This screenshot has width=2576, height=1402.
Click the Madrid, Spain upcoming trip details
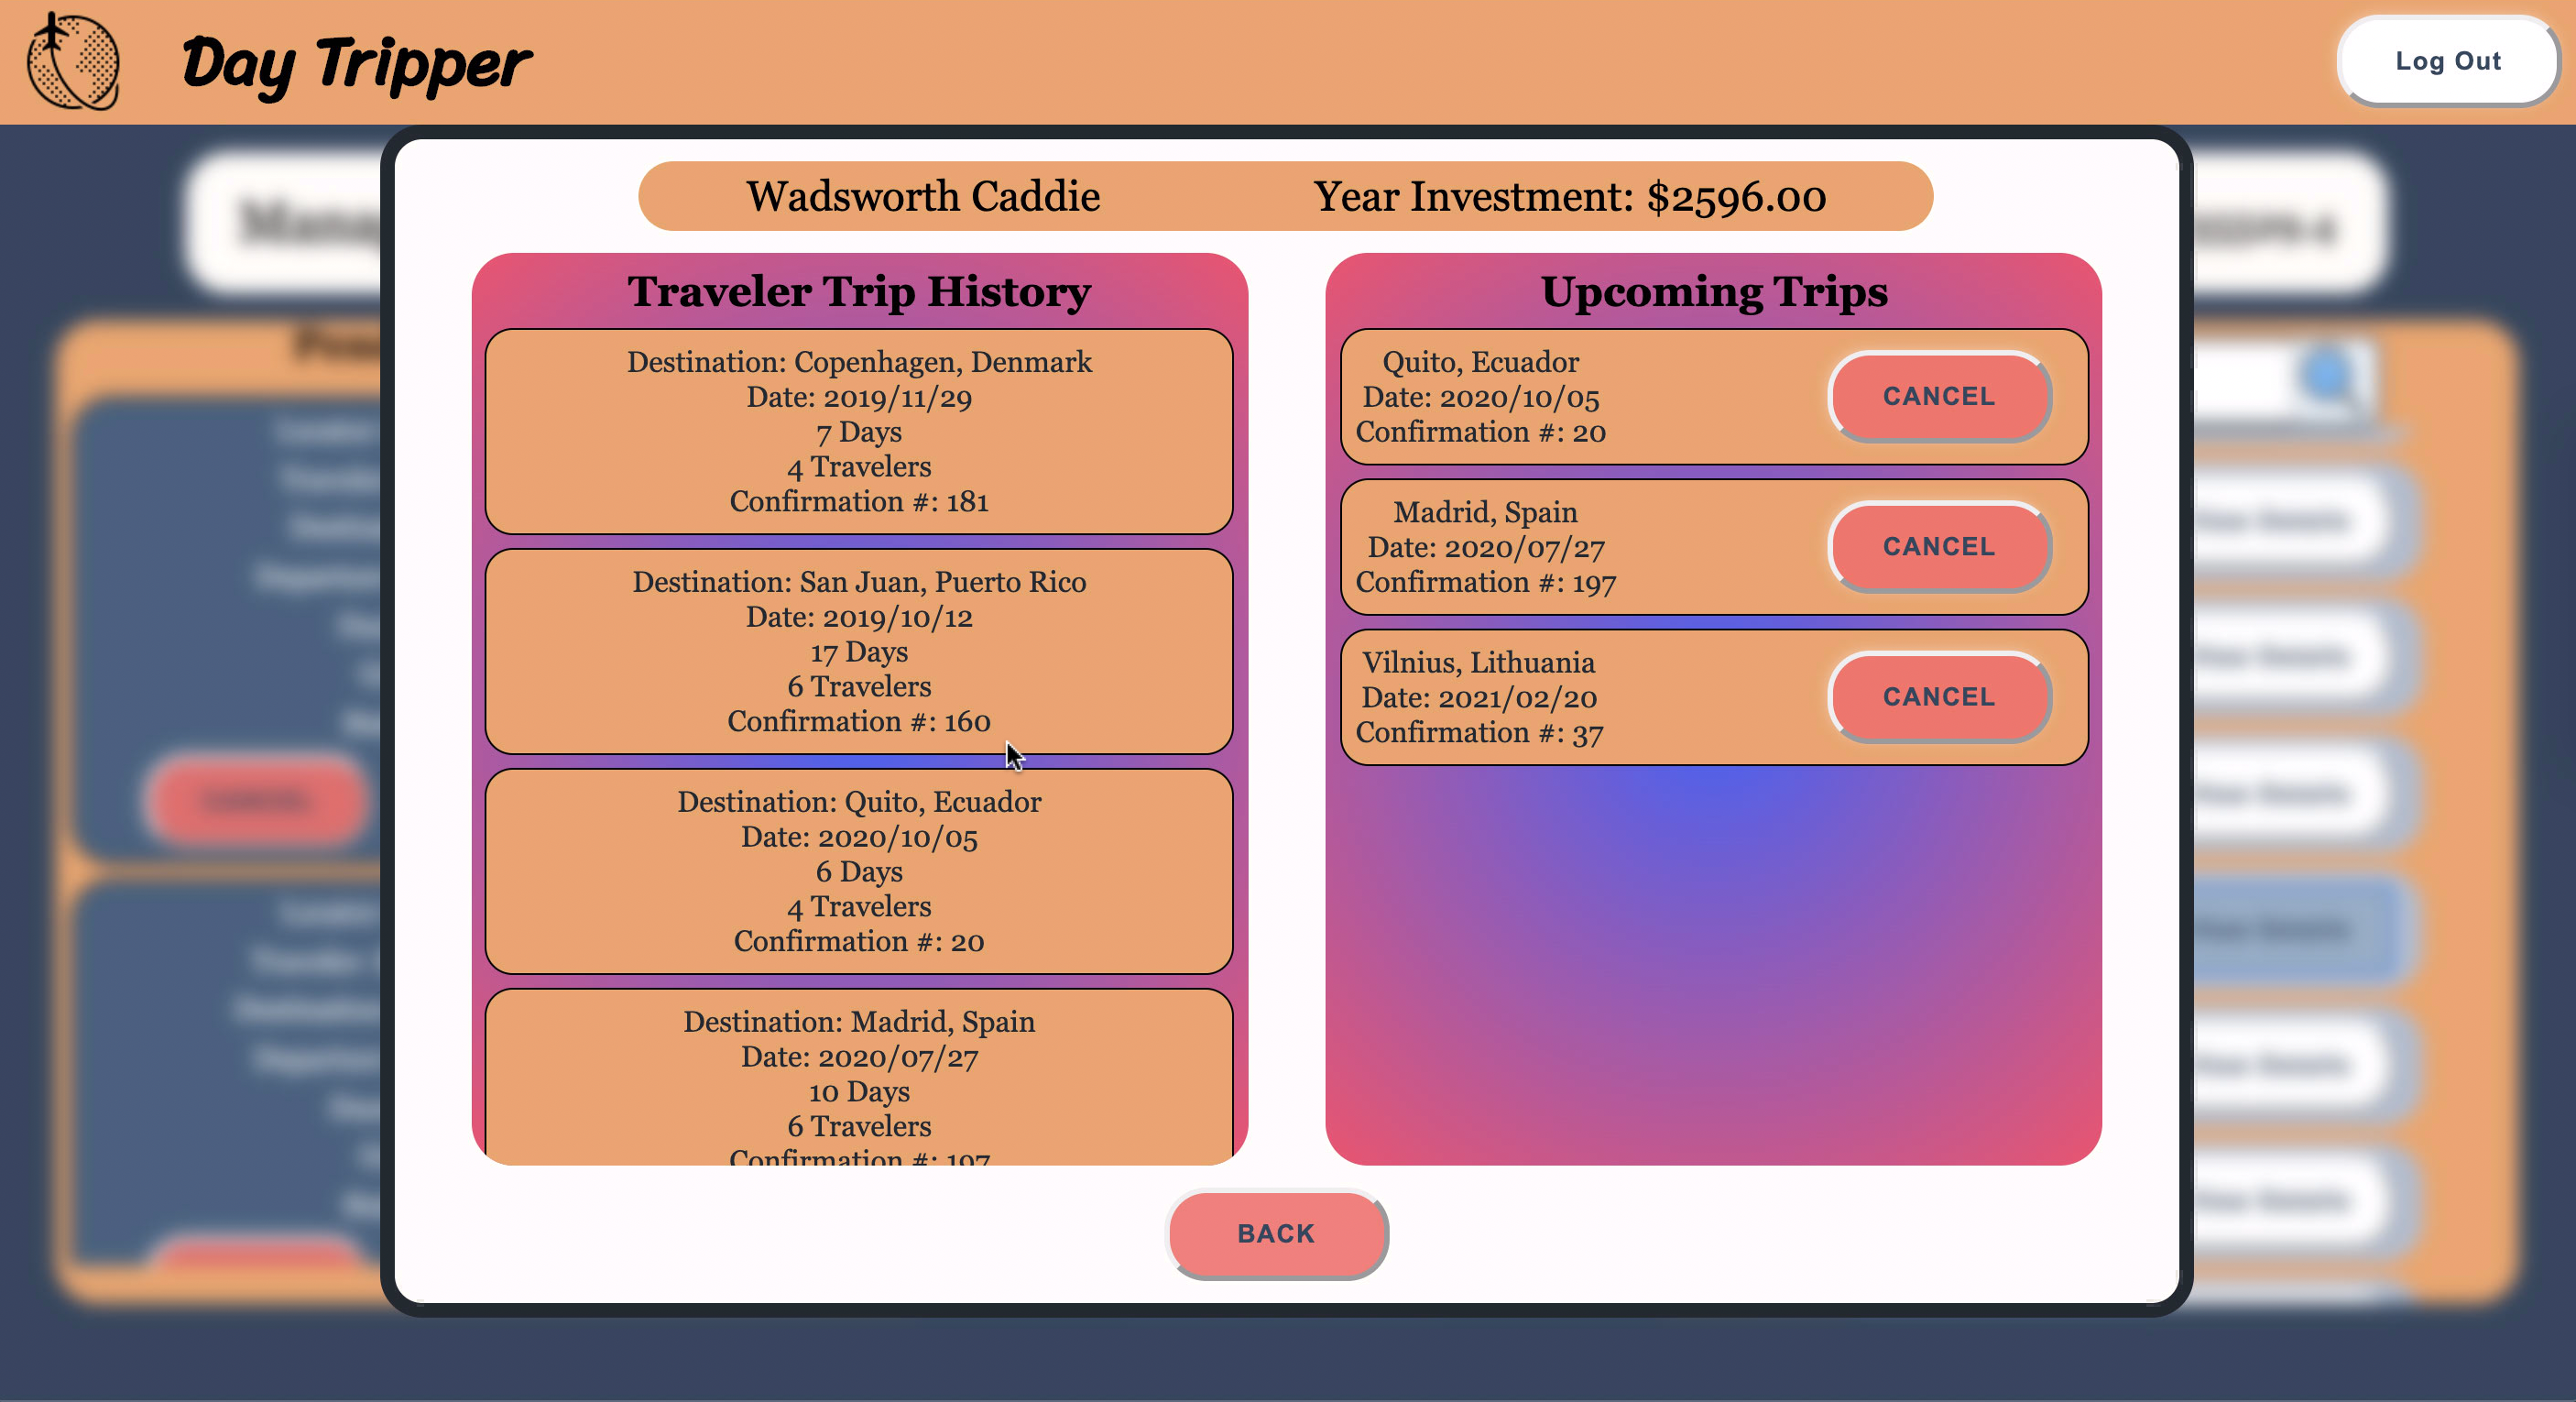click(x=1485, y=547)
